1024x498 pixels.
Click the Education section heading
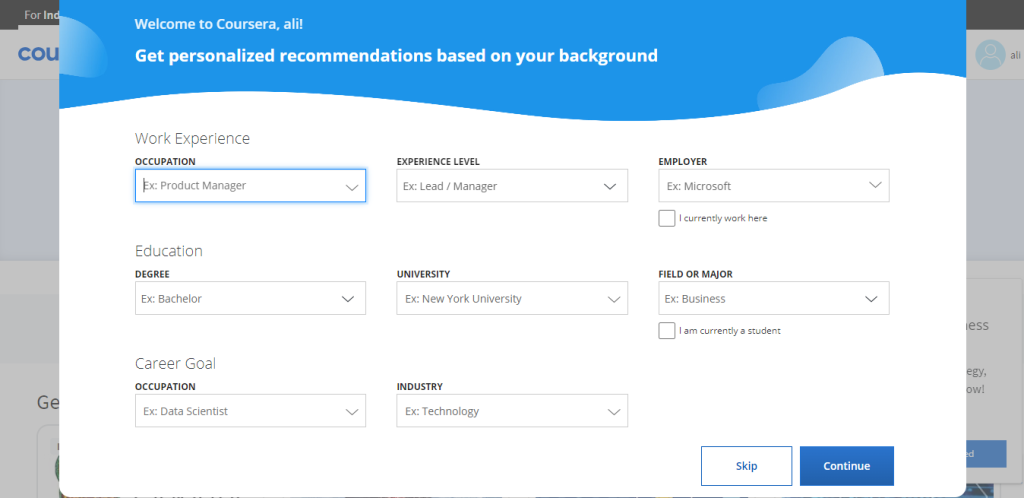(168, 251)
